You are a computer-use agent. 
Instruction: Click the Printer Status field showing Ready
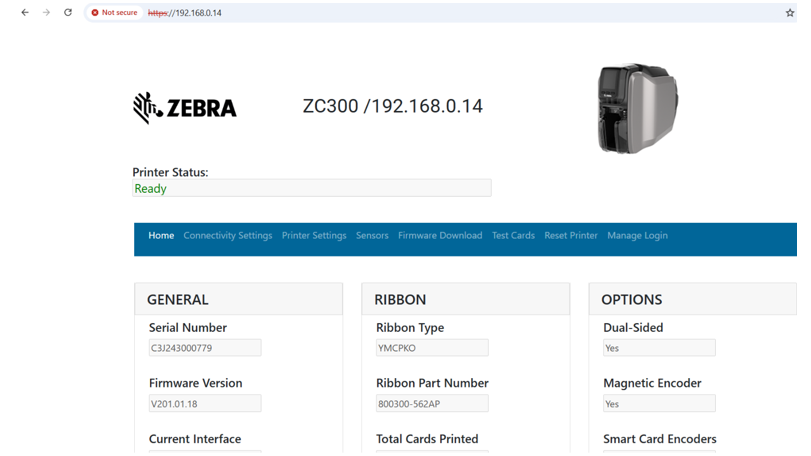click(x=311, y=188)
